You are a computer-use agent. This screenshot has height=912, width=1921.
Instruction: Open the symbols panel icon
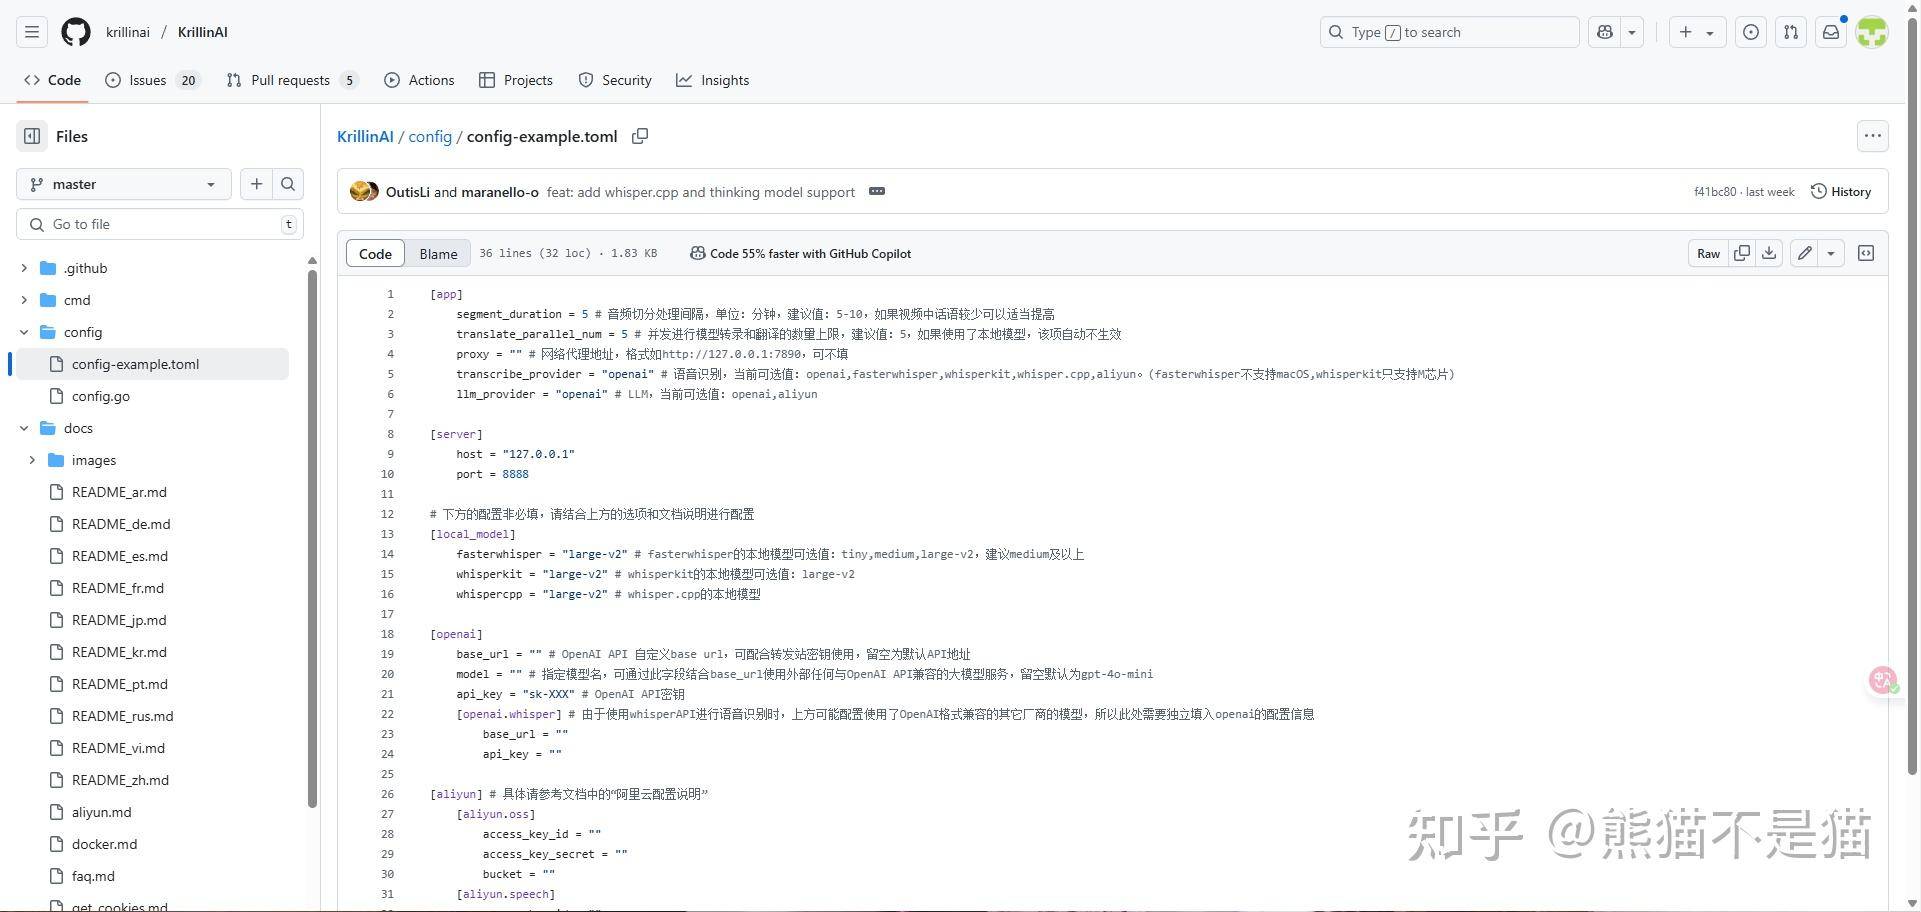[x=1866, y=254]
